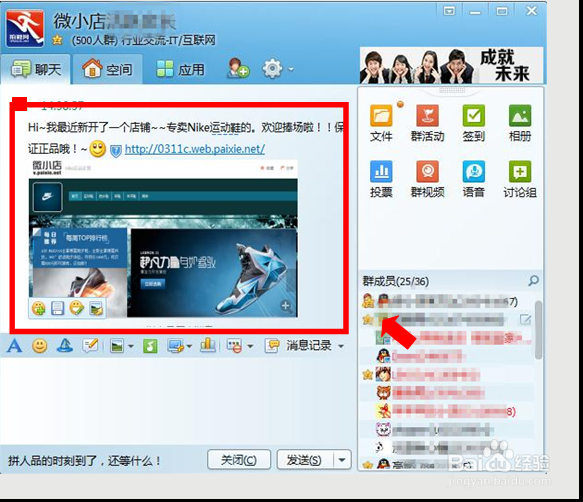The image size is (583, 502).
Task: Expand the send options arrow beside 发送
Action: click(342, 460)
